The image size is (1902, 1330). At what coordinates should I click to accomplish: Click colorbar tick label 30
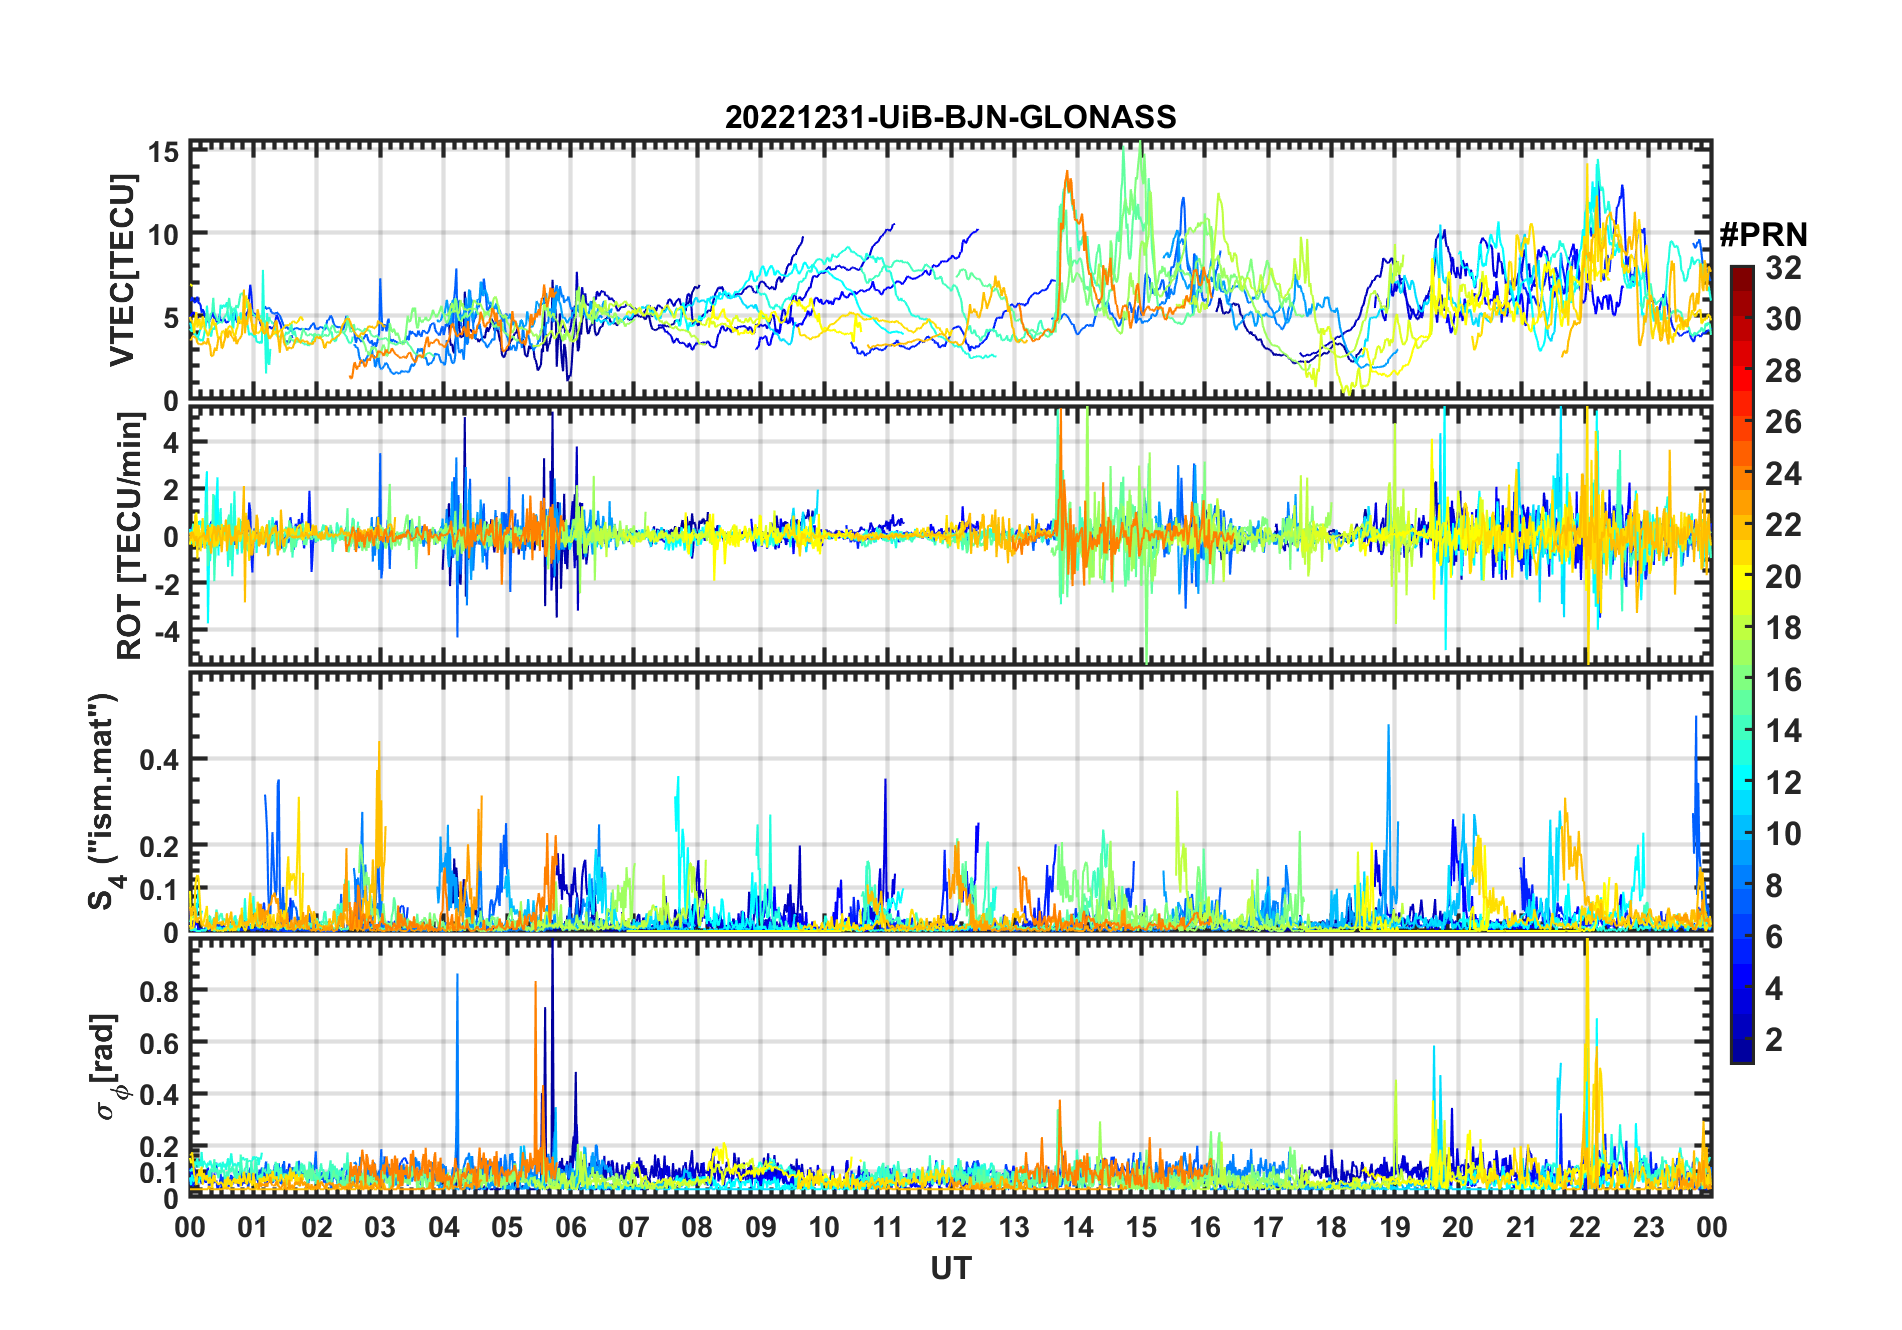1783,319
